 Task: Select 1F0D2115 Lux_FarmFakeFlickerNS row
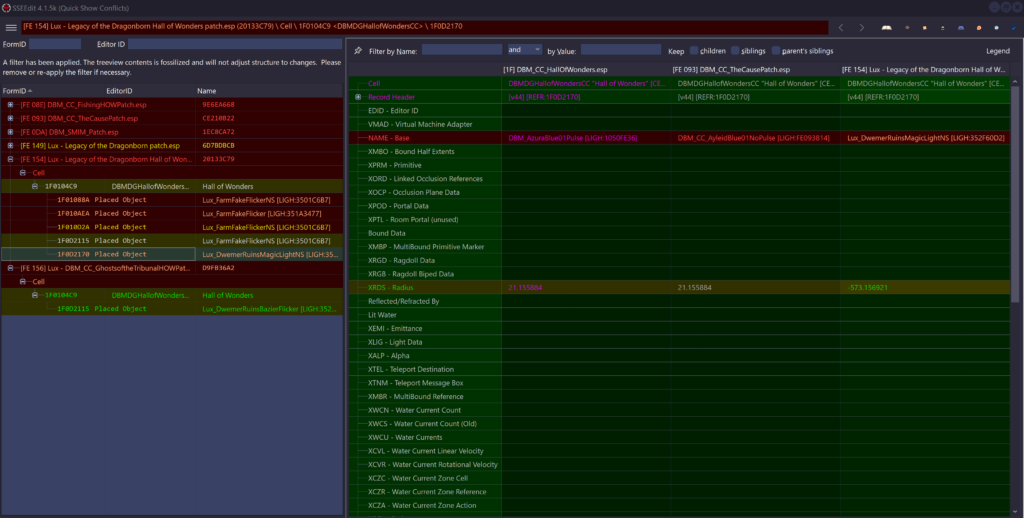pyautogui.click(x=172, y=241)
